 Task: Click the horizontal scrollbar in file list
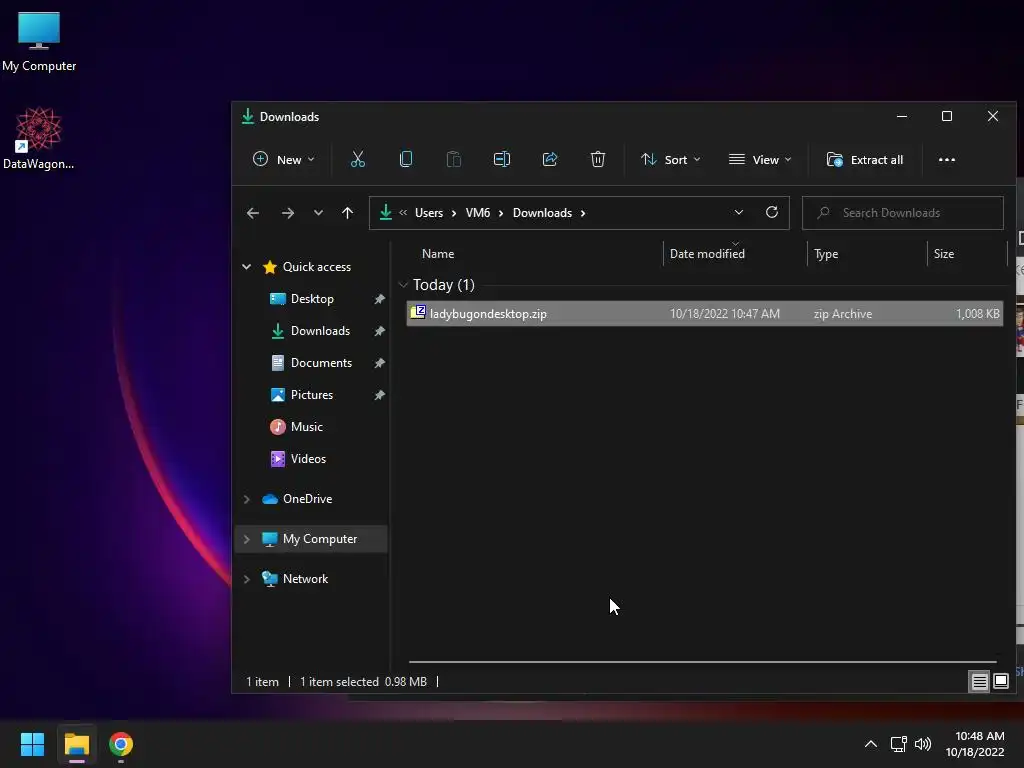(703, 662)
